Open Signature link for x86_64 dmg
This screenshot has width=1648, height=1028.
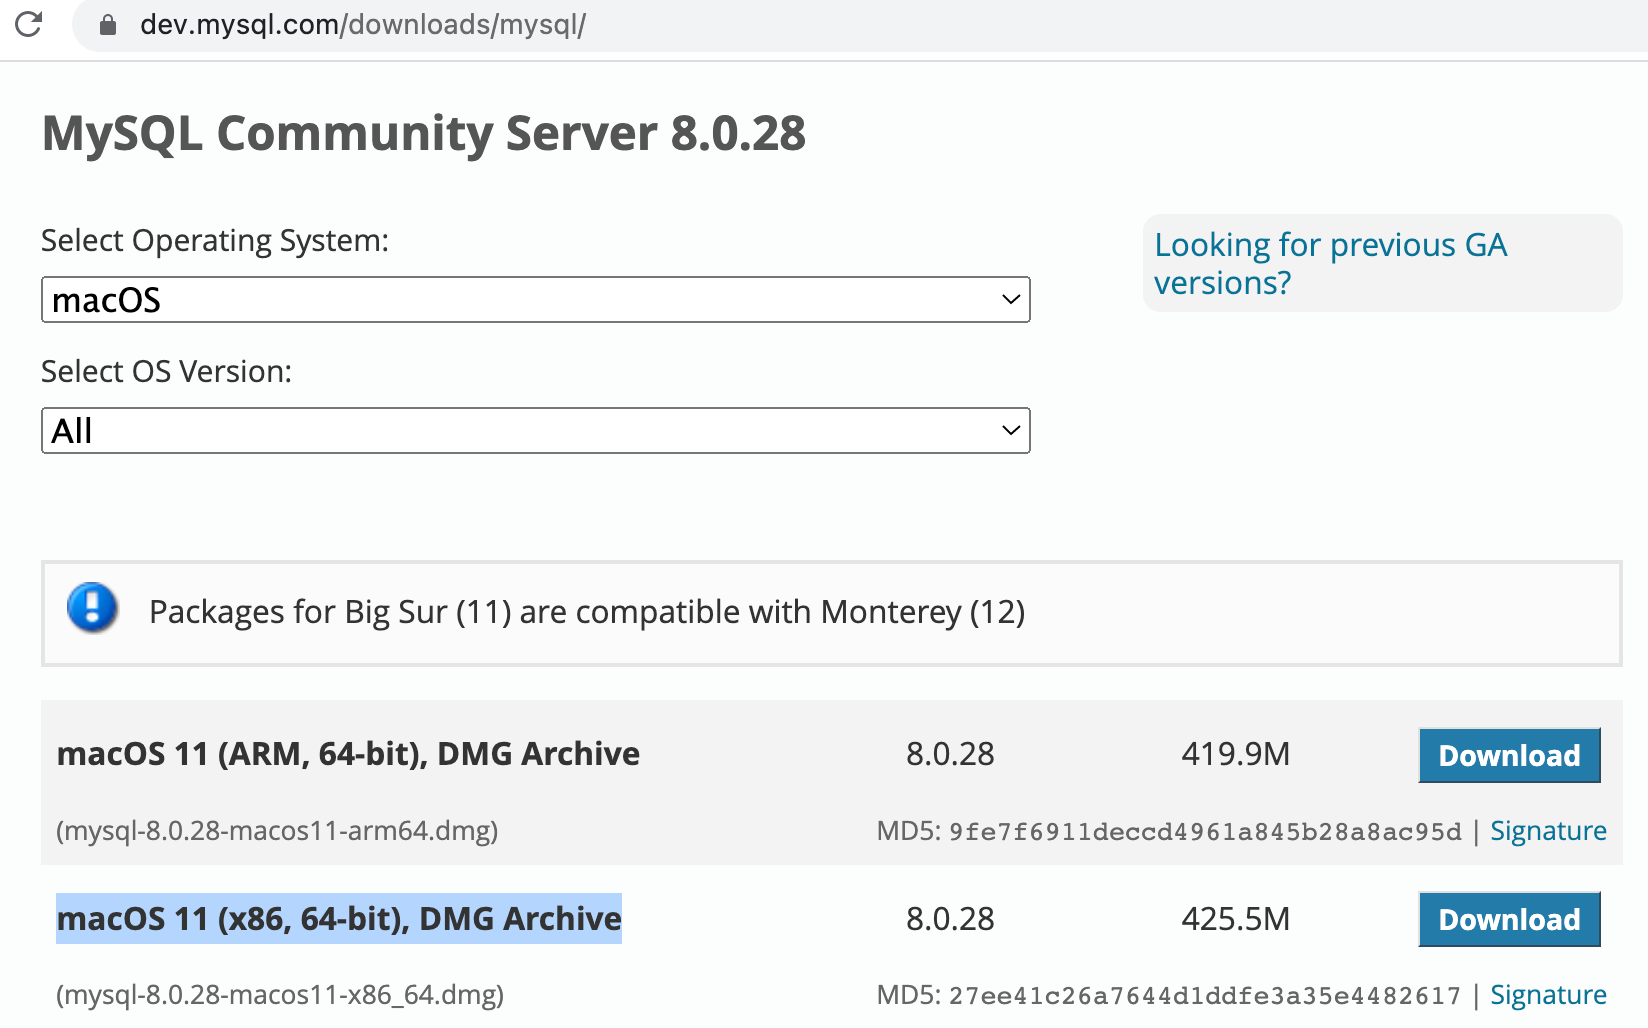1548,995
